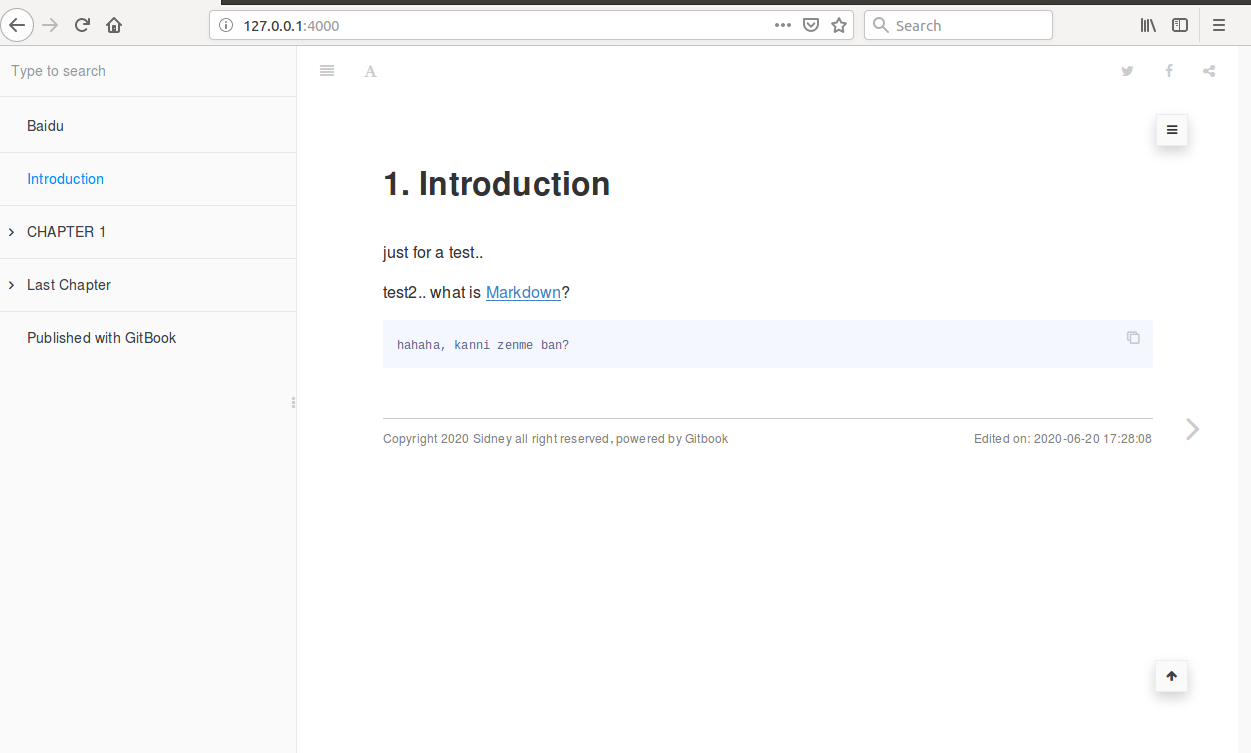The height and width of the screenshot is (753, 1251).
Task: Open the Markdown hyperlink
Action: (523, 292)
